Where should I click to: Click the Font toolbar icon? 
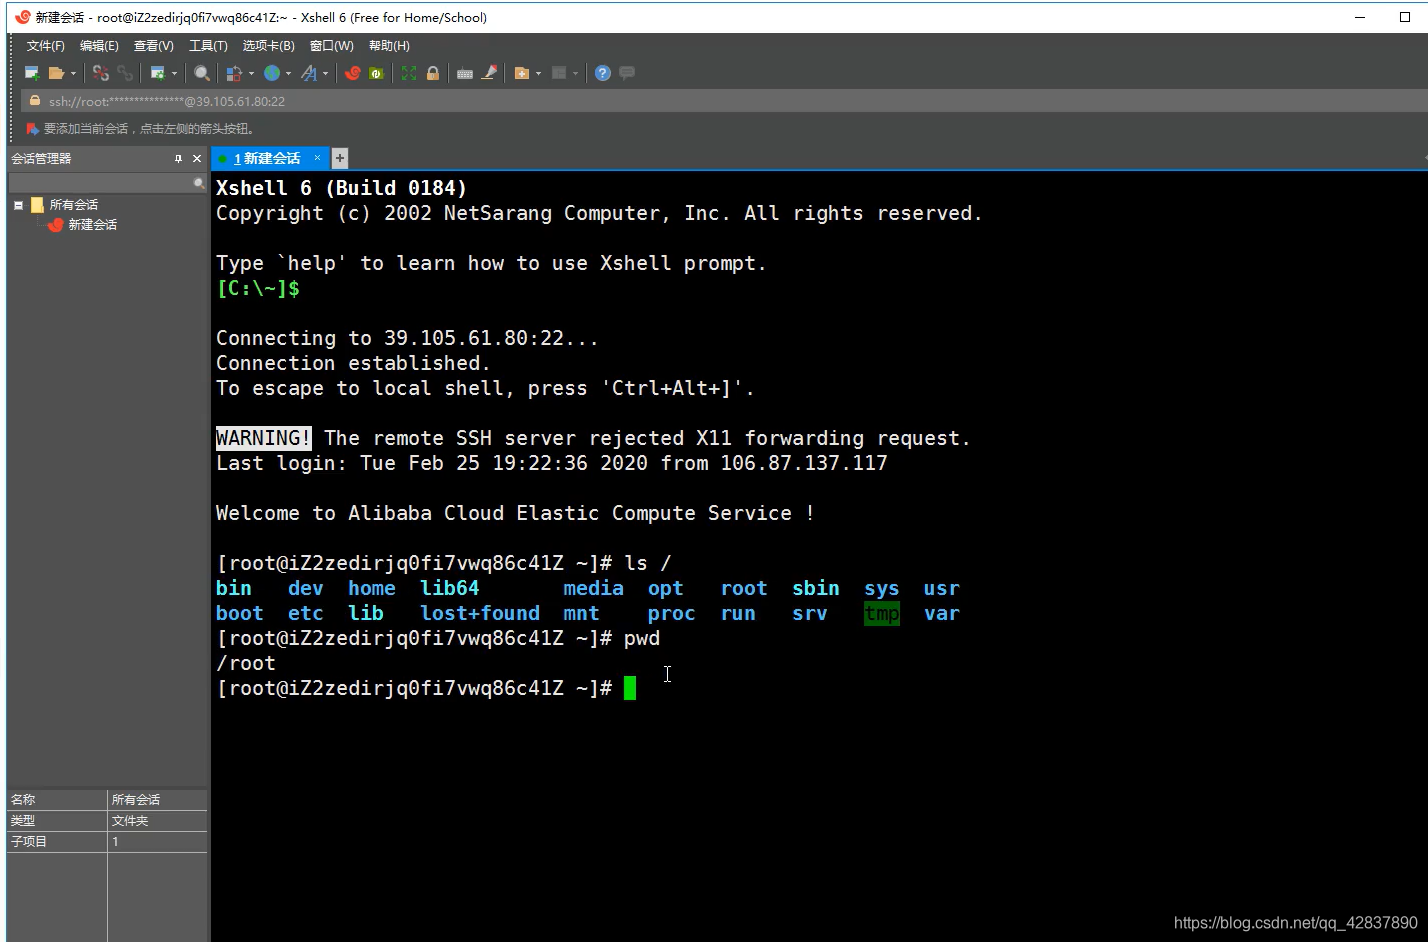pos(309,73)
